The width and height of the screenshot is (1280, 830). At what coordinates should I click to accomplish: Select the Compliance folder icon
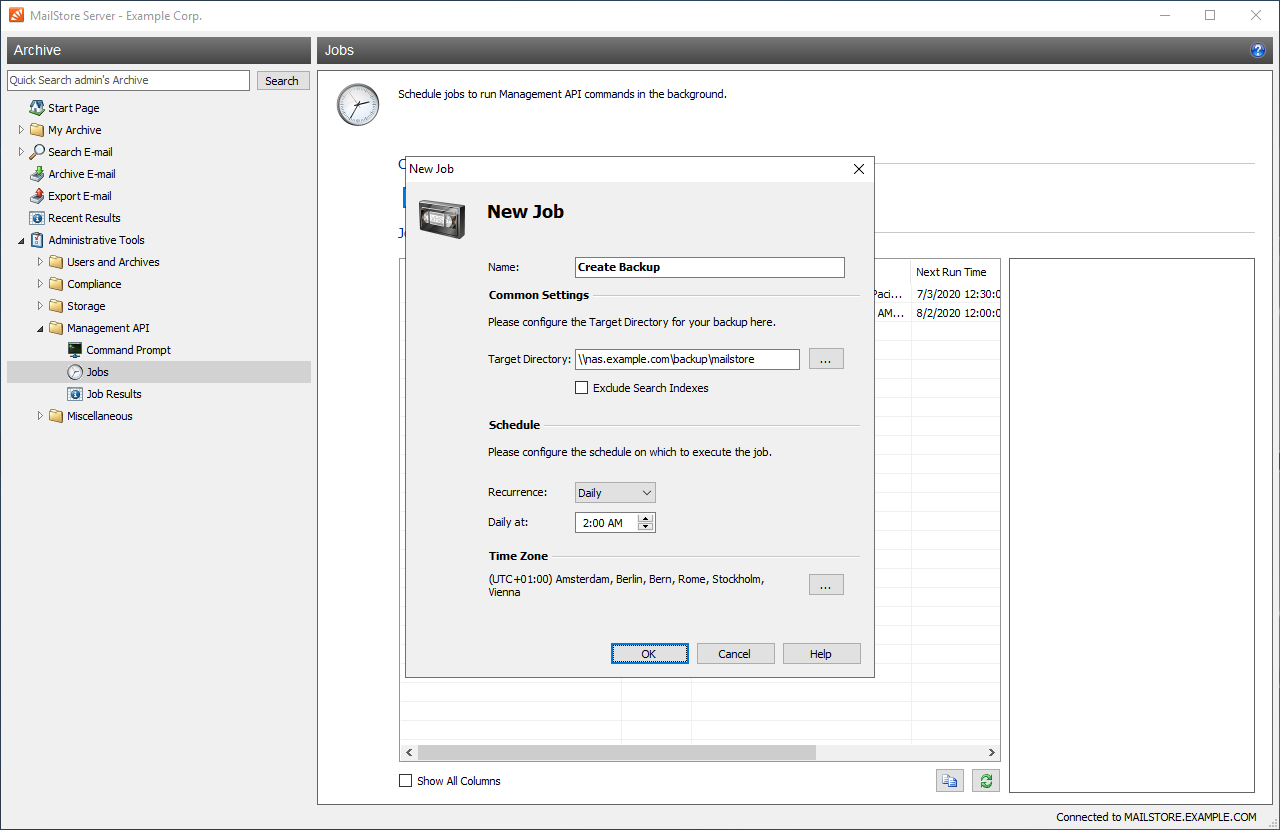click(56, 284)
